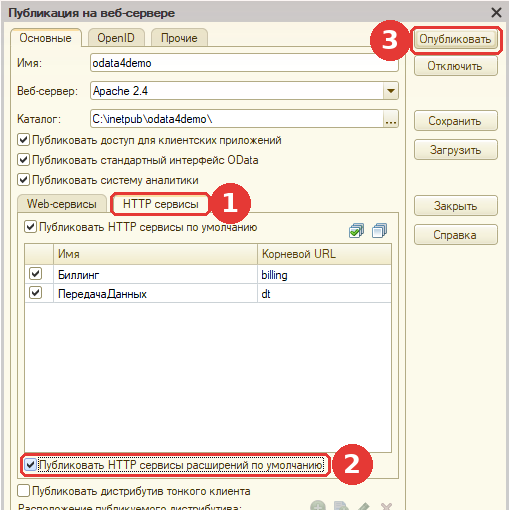Viewport: 509px width, 510px height.
Task: Click the Сохранить button
Action: pos(455,121)
